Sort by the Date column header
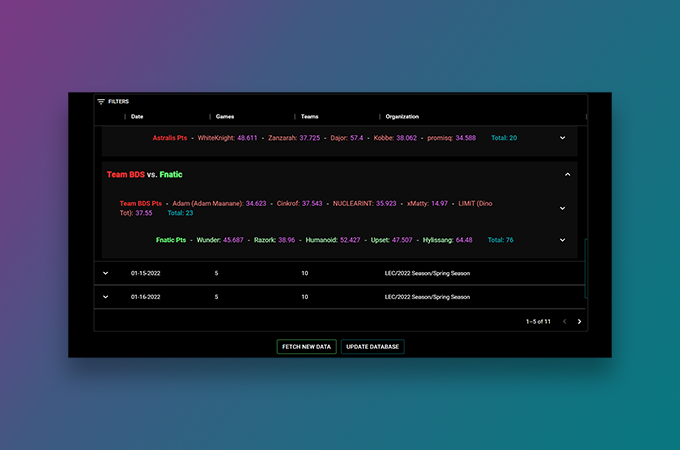Screen dimensions: 680x450 137,117
